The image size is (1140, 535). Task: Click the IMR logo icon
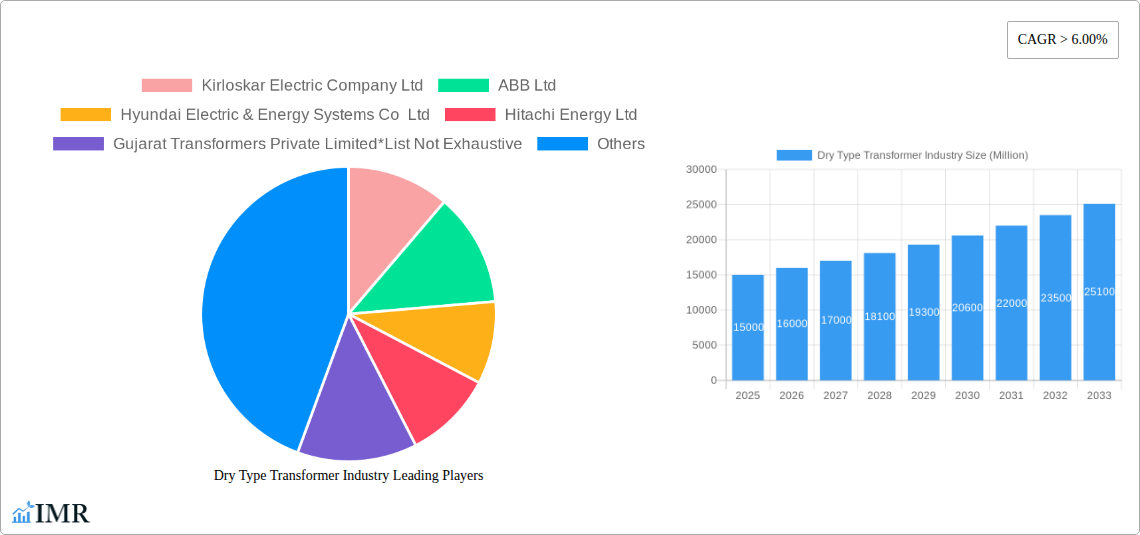[x=23, y=512]
